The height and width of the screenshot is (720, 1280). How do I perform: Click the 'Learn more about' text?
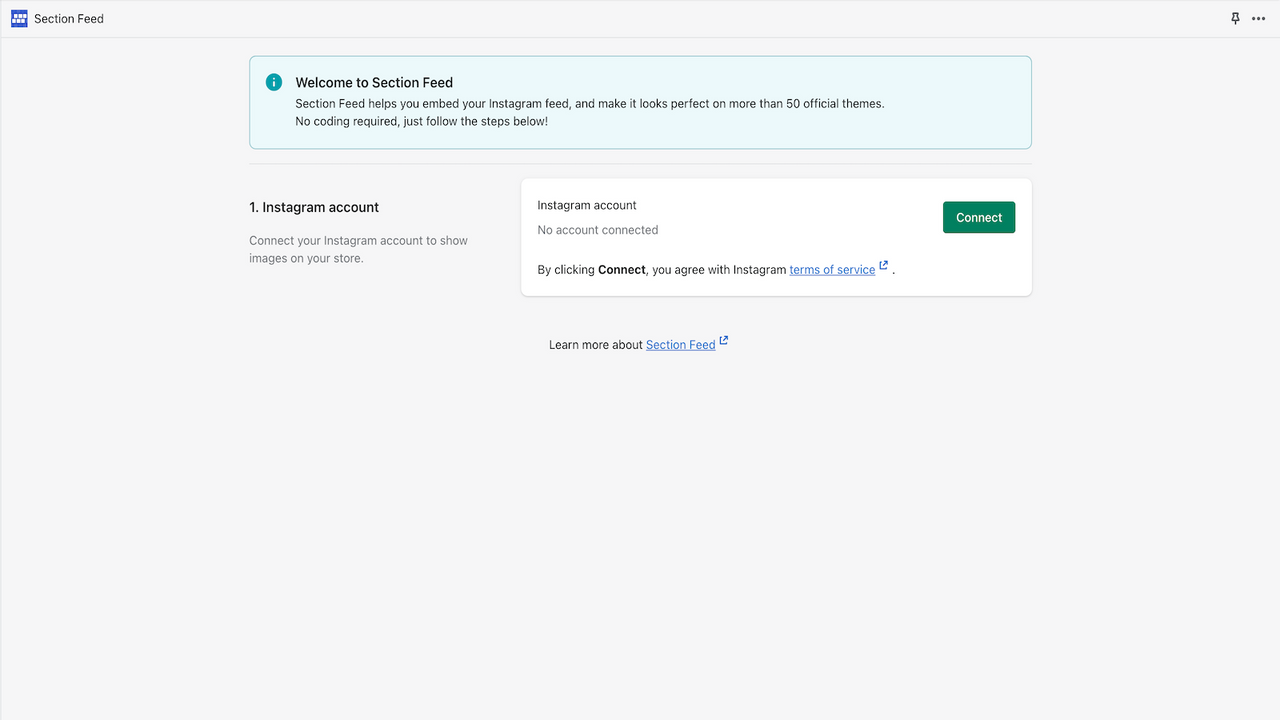596,345
